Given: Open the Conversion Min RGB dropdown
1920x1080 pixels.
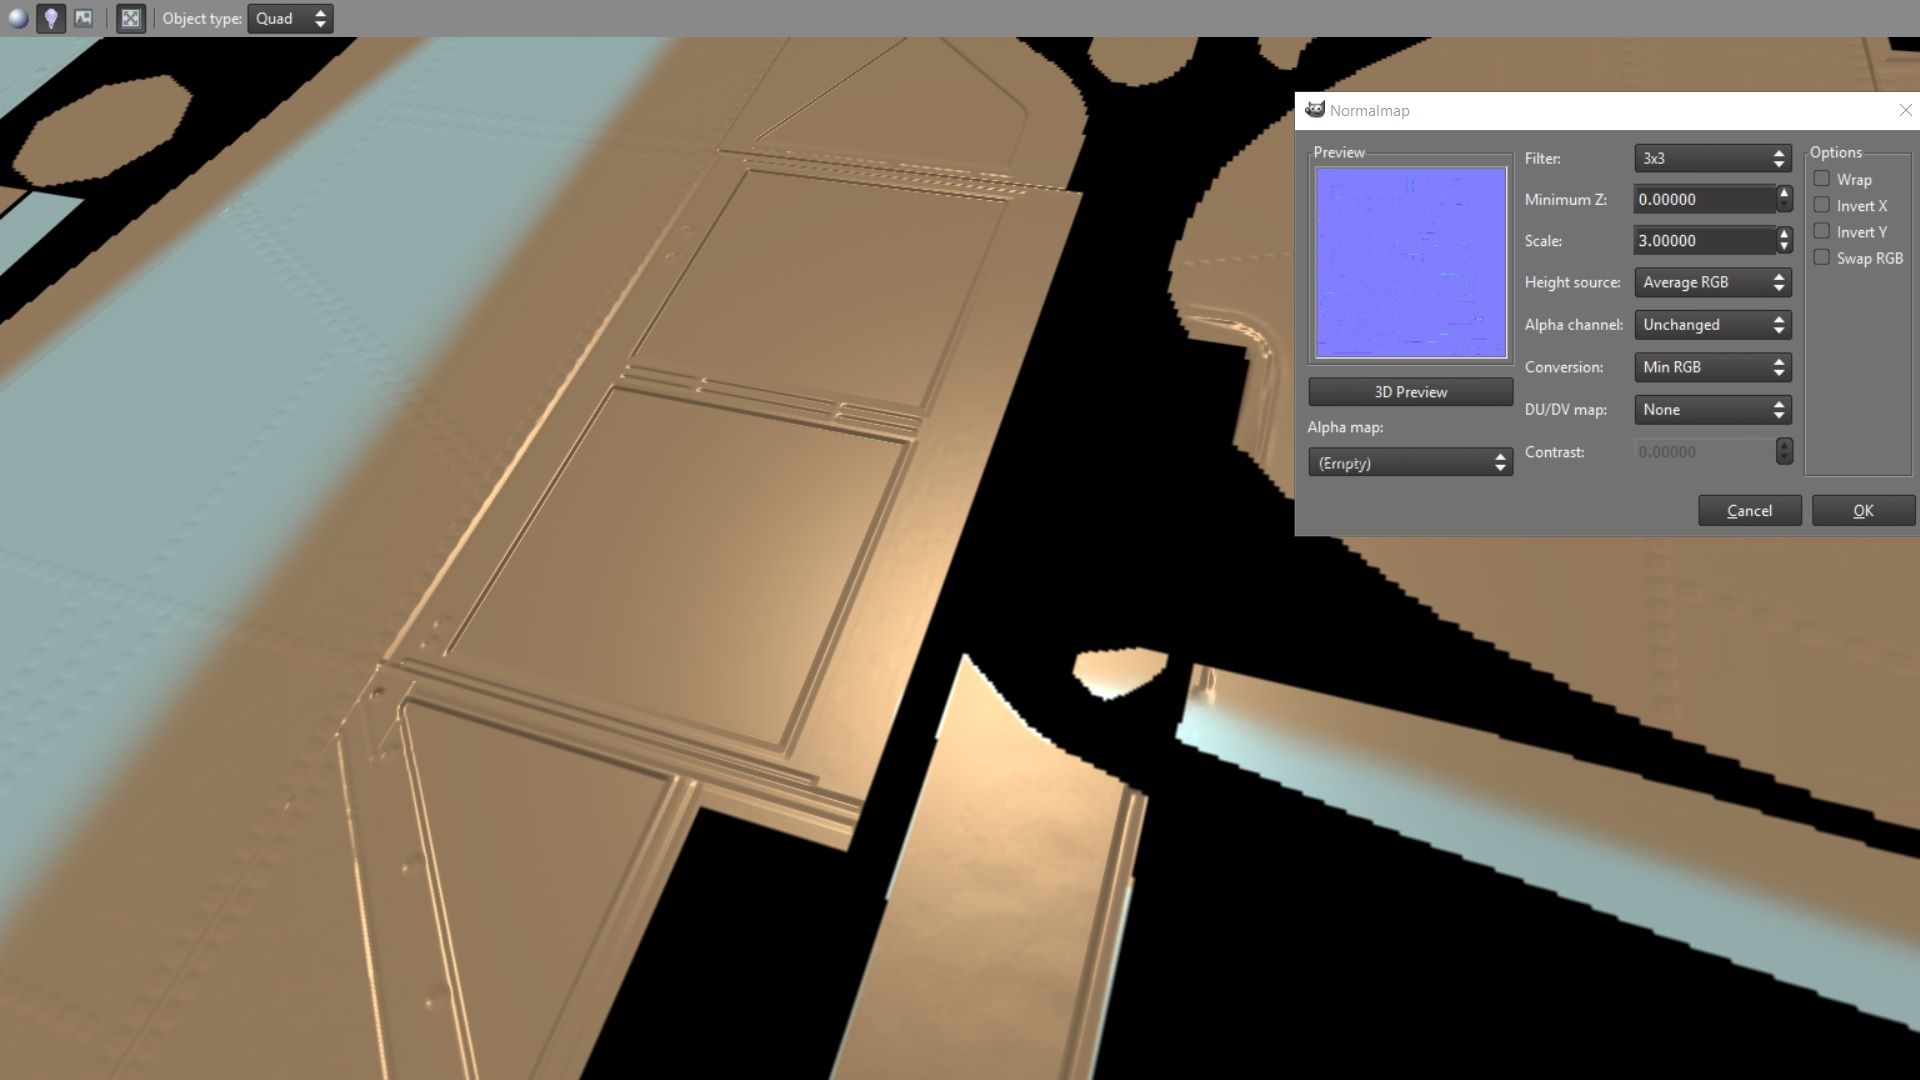Looking at the screenshot, I should (1712, 367).
